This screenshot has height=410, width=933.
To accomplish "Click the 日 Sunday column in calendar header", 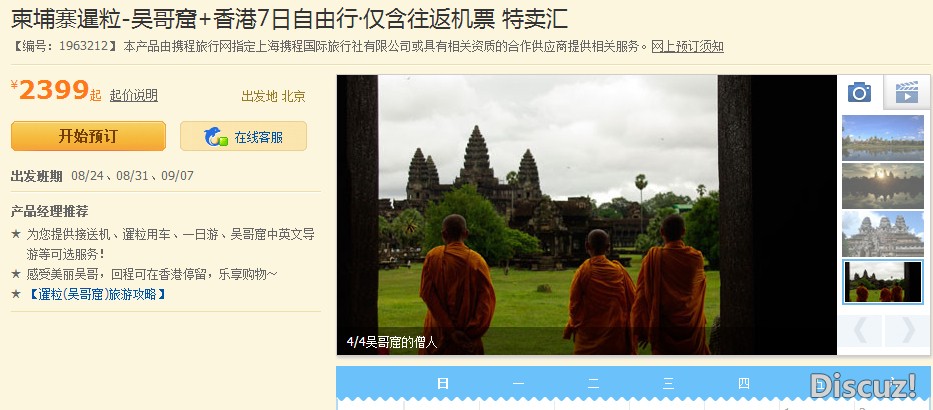I will (x=442, y=383).
